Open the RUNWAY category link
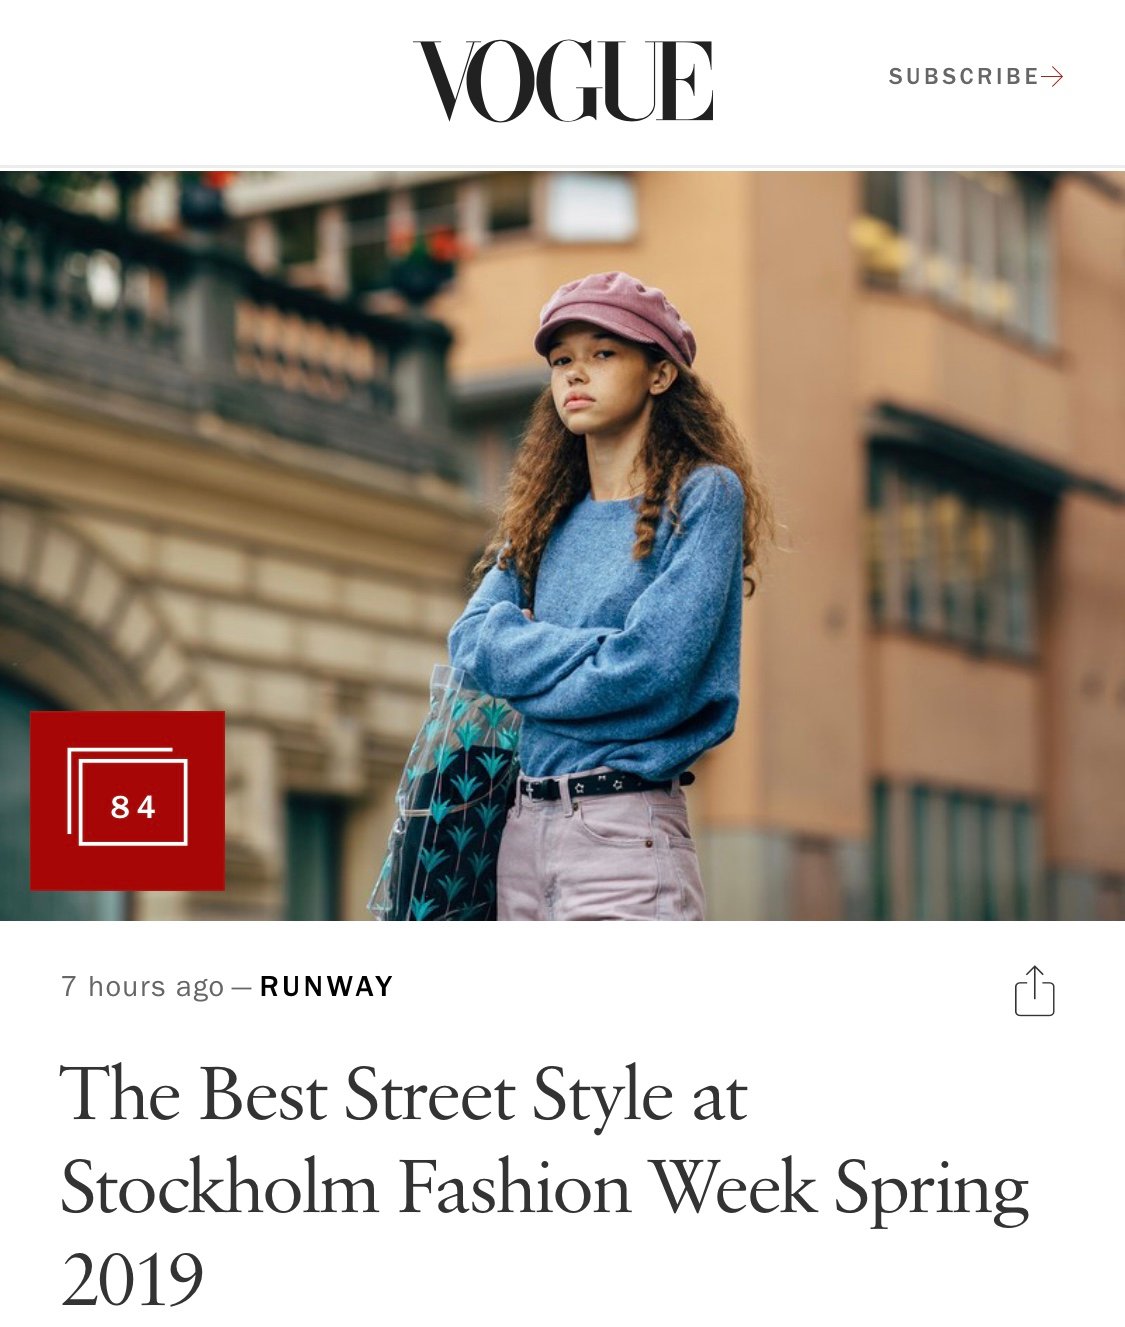Screen dimensions: 1125x1327 (326, 987)
